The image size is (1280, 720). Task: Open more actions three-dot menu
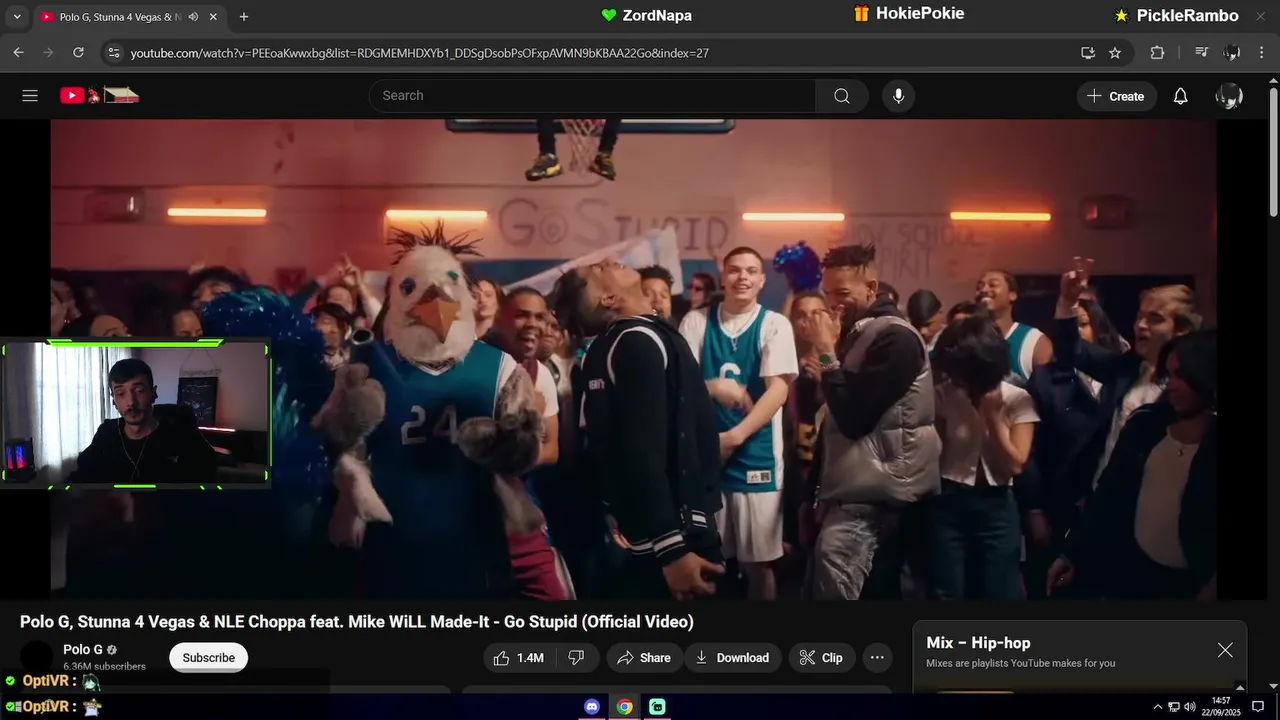pyautogui.click(x=877, y=658)
